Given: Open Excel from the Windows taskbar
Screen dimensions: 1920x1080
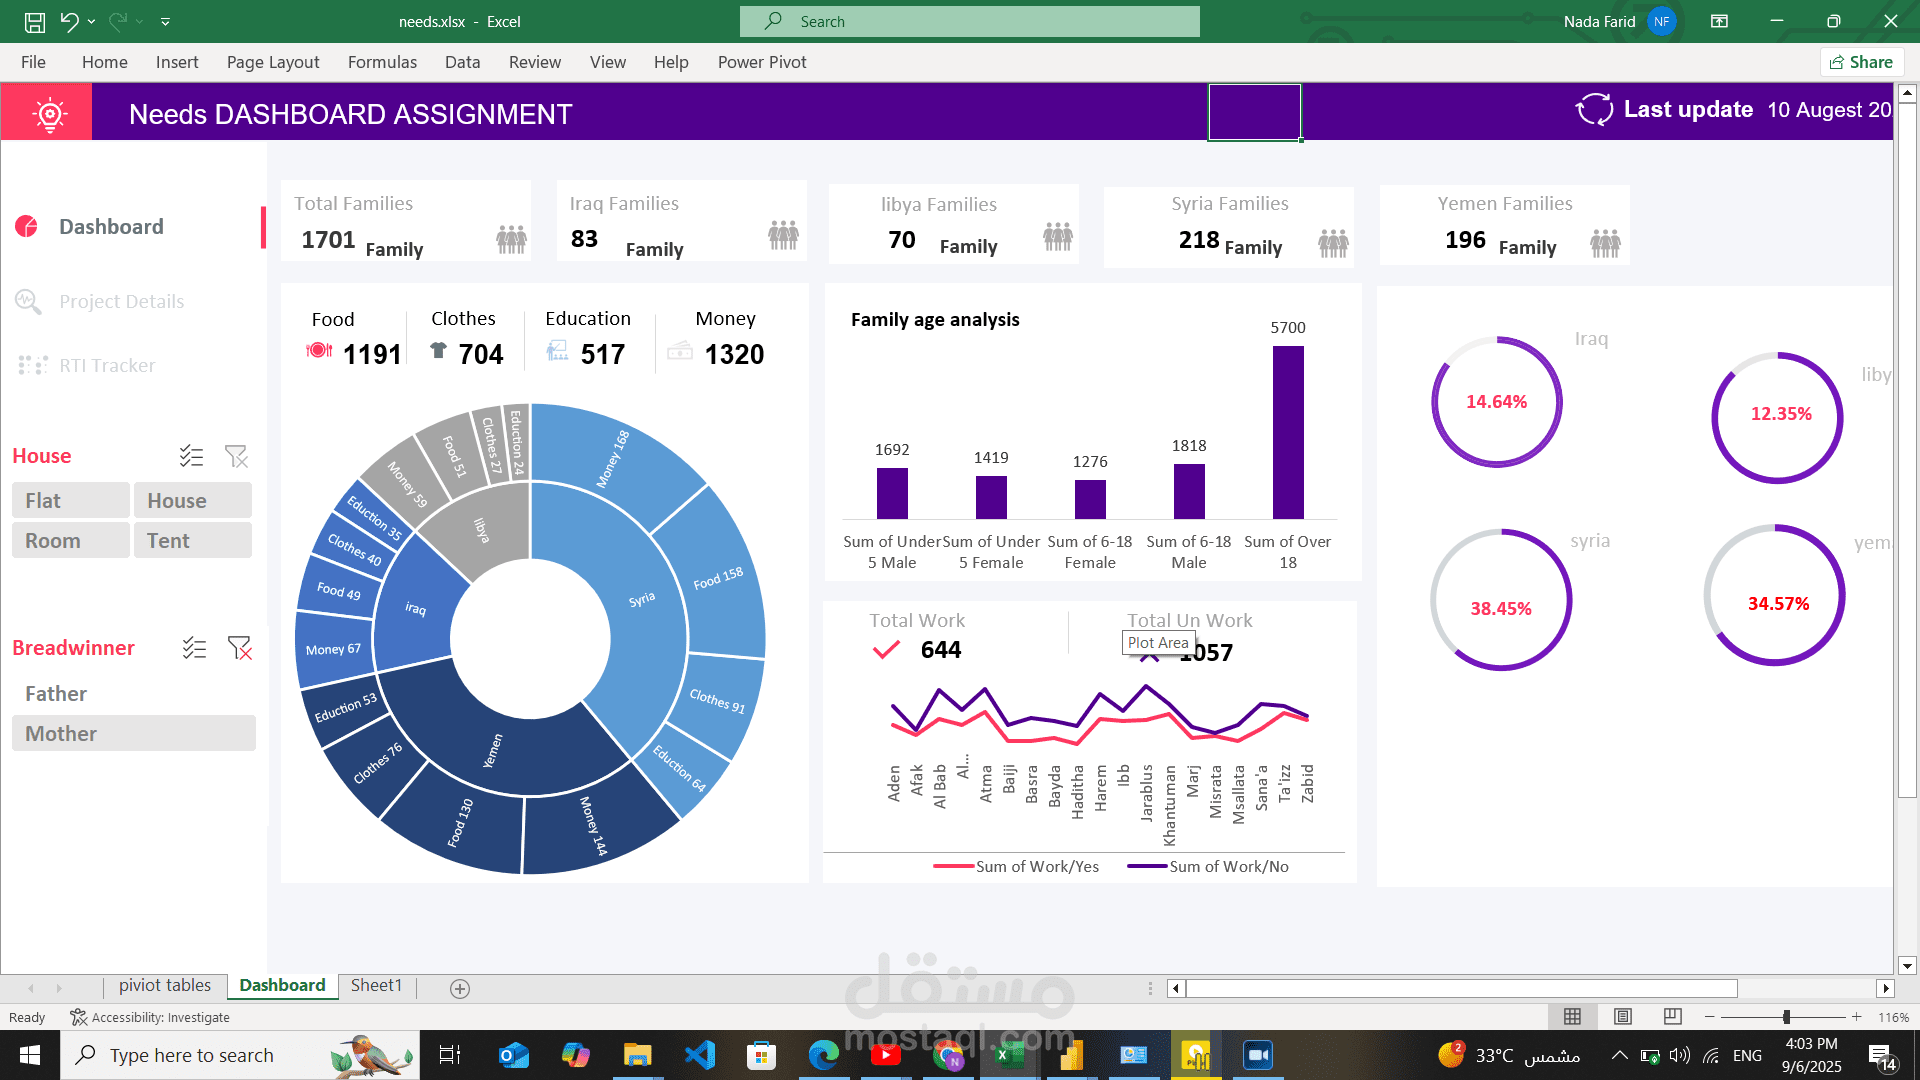Looking at the screenshot, I should pos(1009,1055).
